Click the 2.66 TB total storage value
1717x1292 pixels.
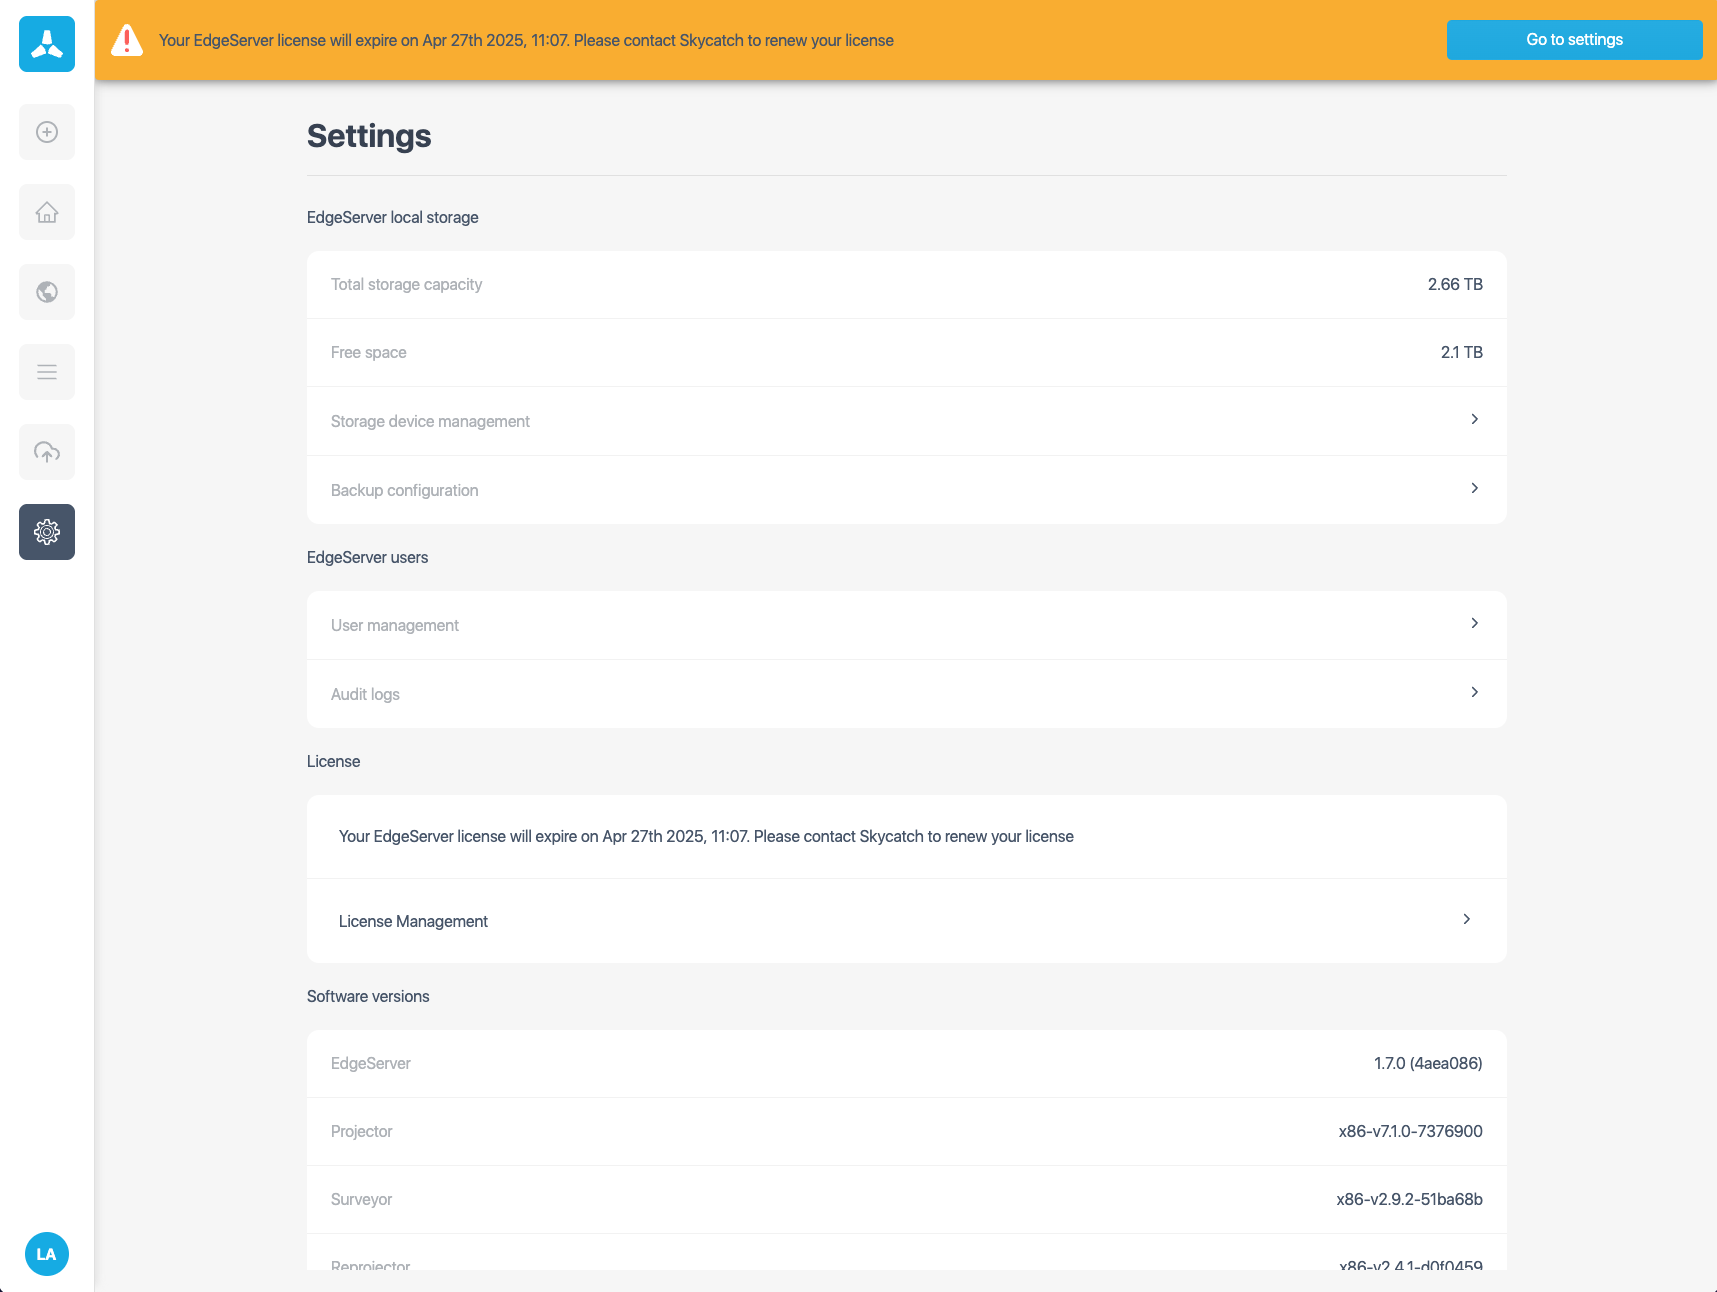[x=1455, y=284]
